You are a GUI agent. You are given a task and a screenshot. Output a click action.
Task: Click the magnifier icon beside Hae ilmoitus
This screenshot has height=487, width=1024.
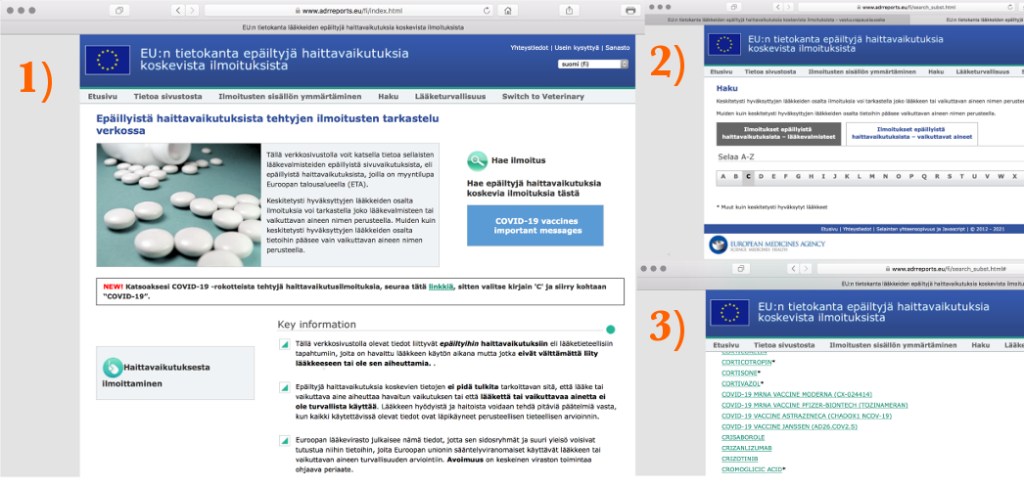(477, 160)
